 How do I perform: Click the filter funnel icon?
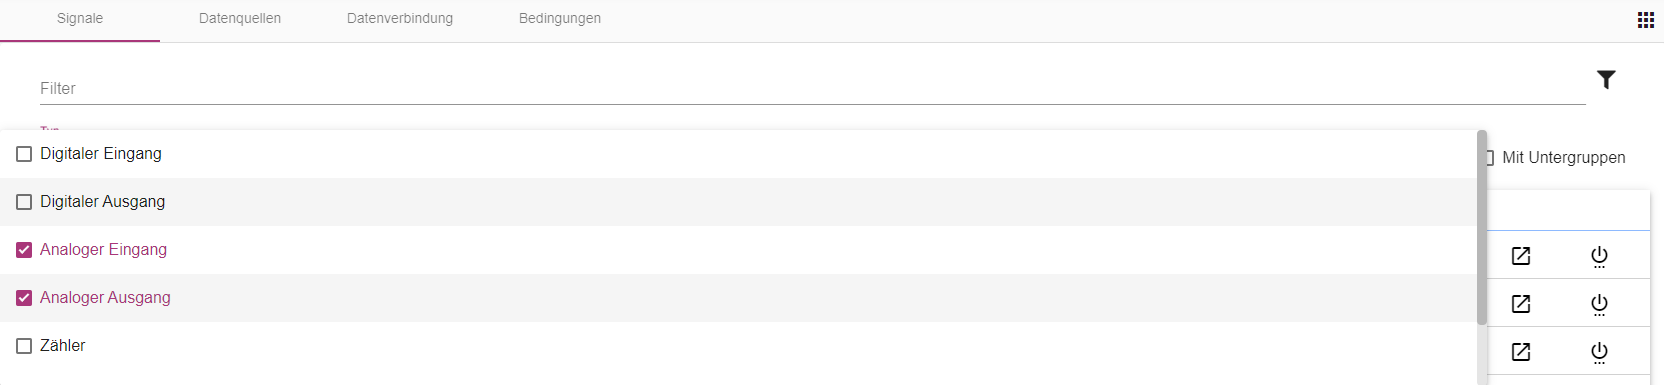click(x=1606, y=80)
